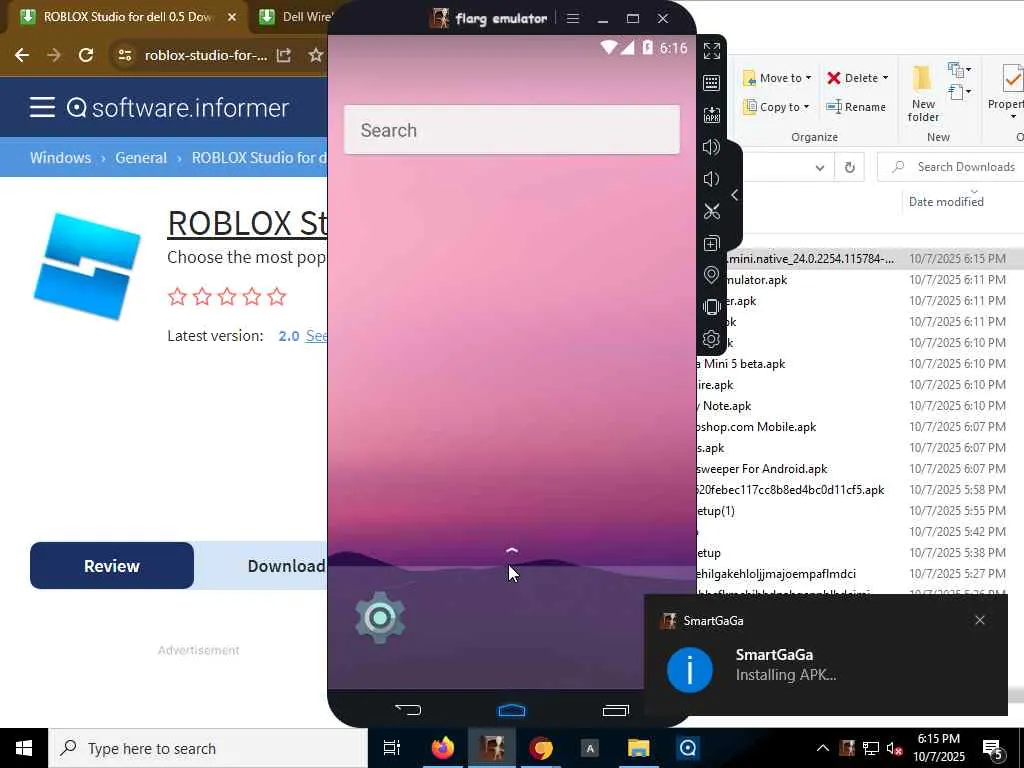Viewport: 1024px width, 768px height.
Task: Dismiss the SmartGaGa notification
Action: pos(980,620)
